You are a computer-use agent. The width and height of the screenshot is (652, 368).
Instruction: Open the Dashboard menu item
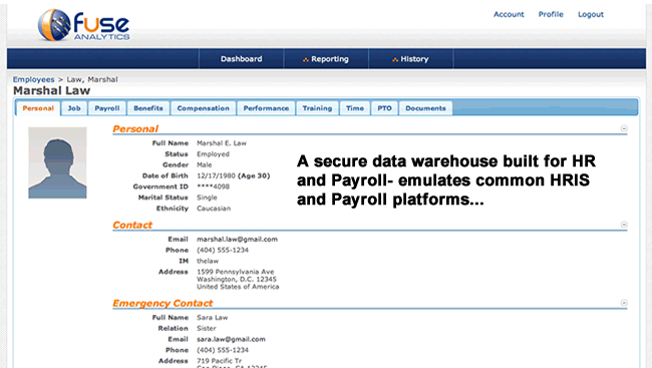(x=241, y=59)
